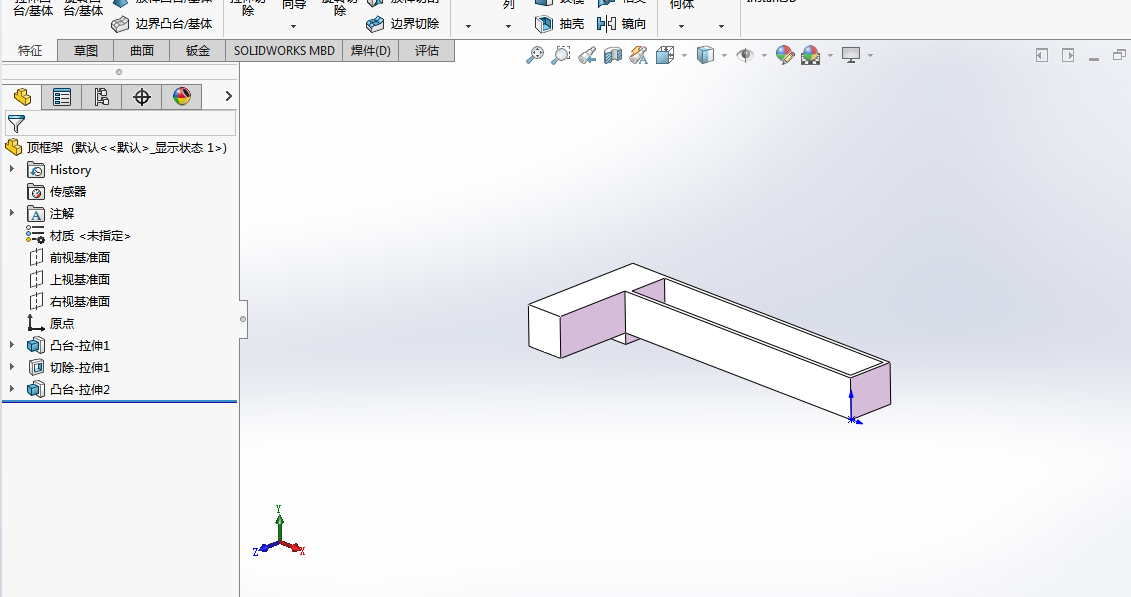Click the 抽壳 shell button
Screen dimensions: 1131x597
pyautogui.click(x=560, y=24)
